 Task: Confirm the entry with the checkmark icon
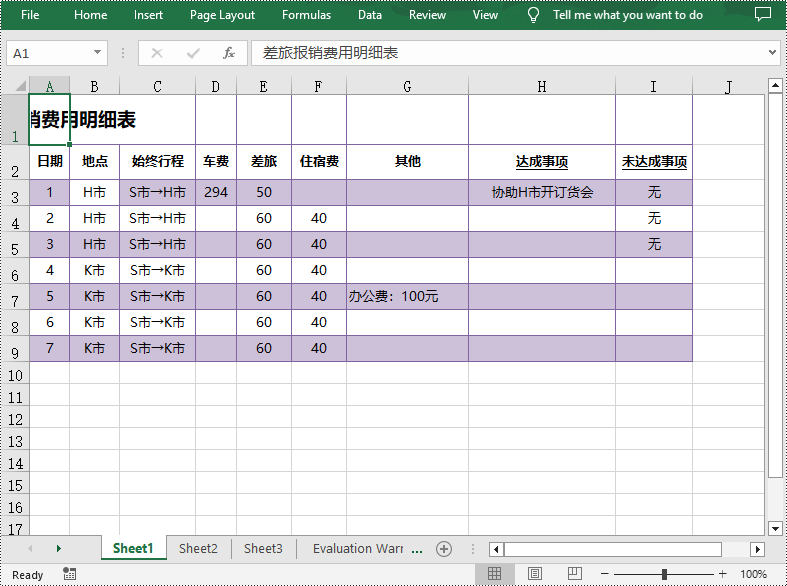point(193,53)
